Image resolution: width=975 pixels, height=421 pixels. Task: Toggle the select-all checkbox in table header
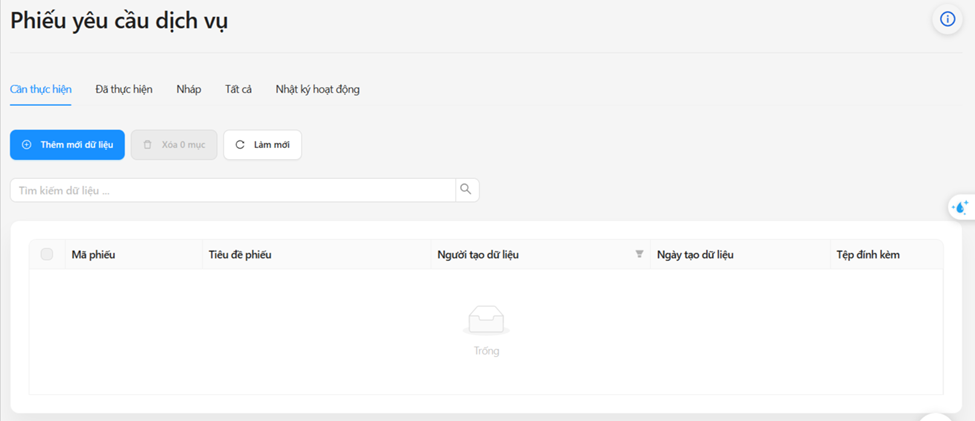pyautogui.click(x=47, y=255)
